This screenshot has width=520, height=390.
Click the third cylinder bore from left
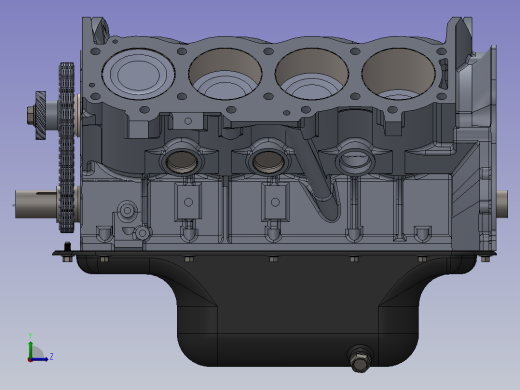coord(312,74)
